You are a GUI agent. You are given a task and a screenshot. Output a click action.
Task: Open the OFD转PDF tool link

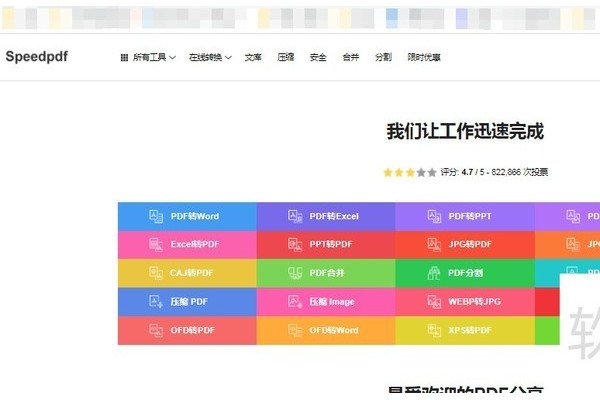(187, 330)
